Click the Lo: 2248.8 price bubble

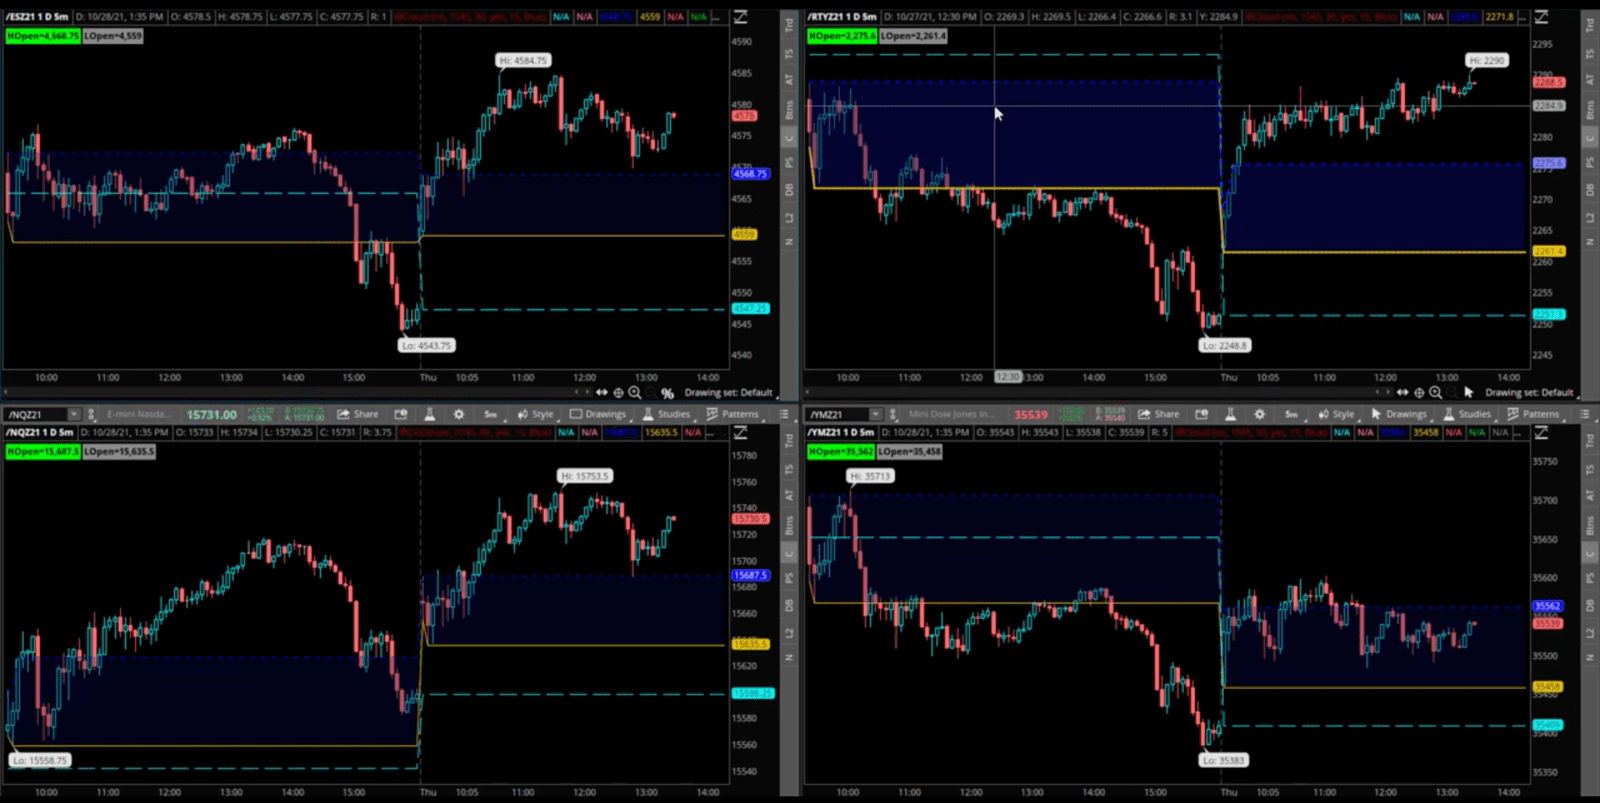pos(1225,346)
